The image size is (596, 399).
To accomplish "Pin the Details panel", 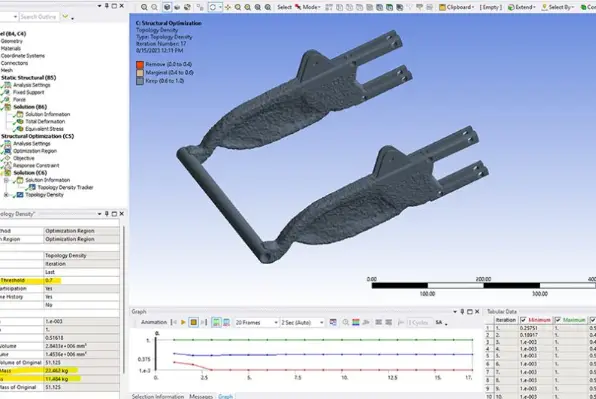I will coord(106,214).
